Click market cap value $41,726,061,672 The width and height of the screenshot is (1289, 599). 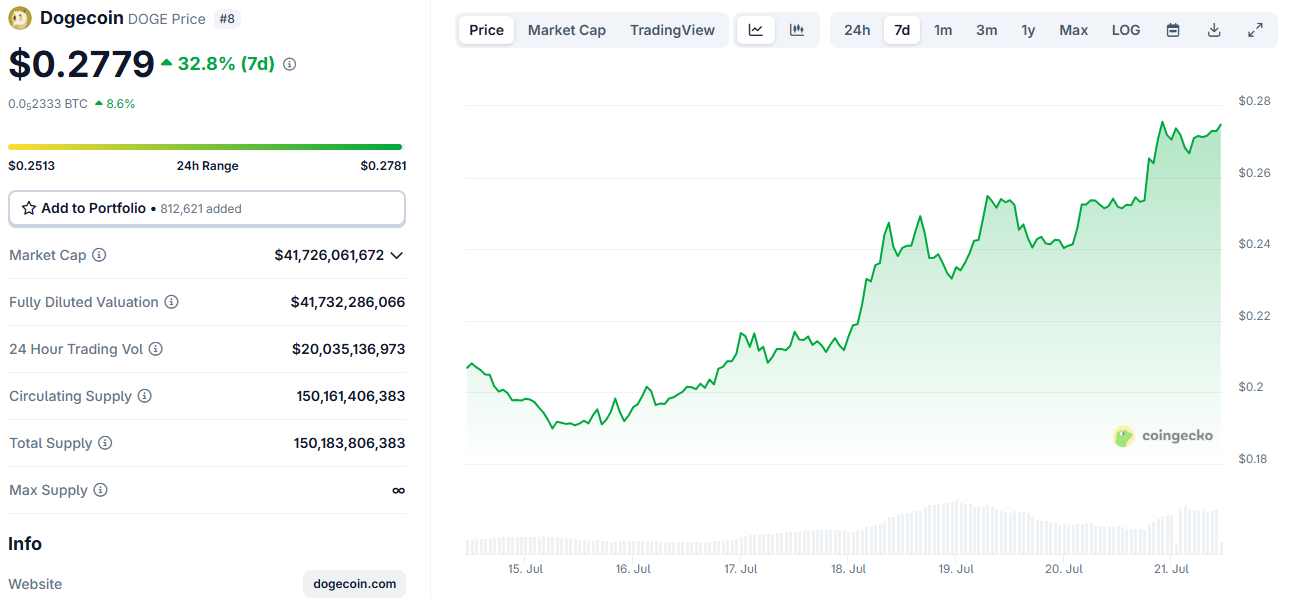click(329, 255)
